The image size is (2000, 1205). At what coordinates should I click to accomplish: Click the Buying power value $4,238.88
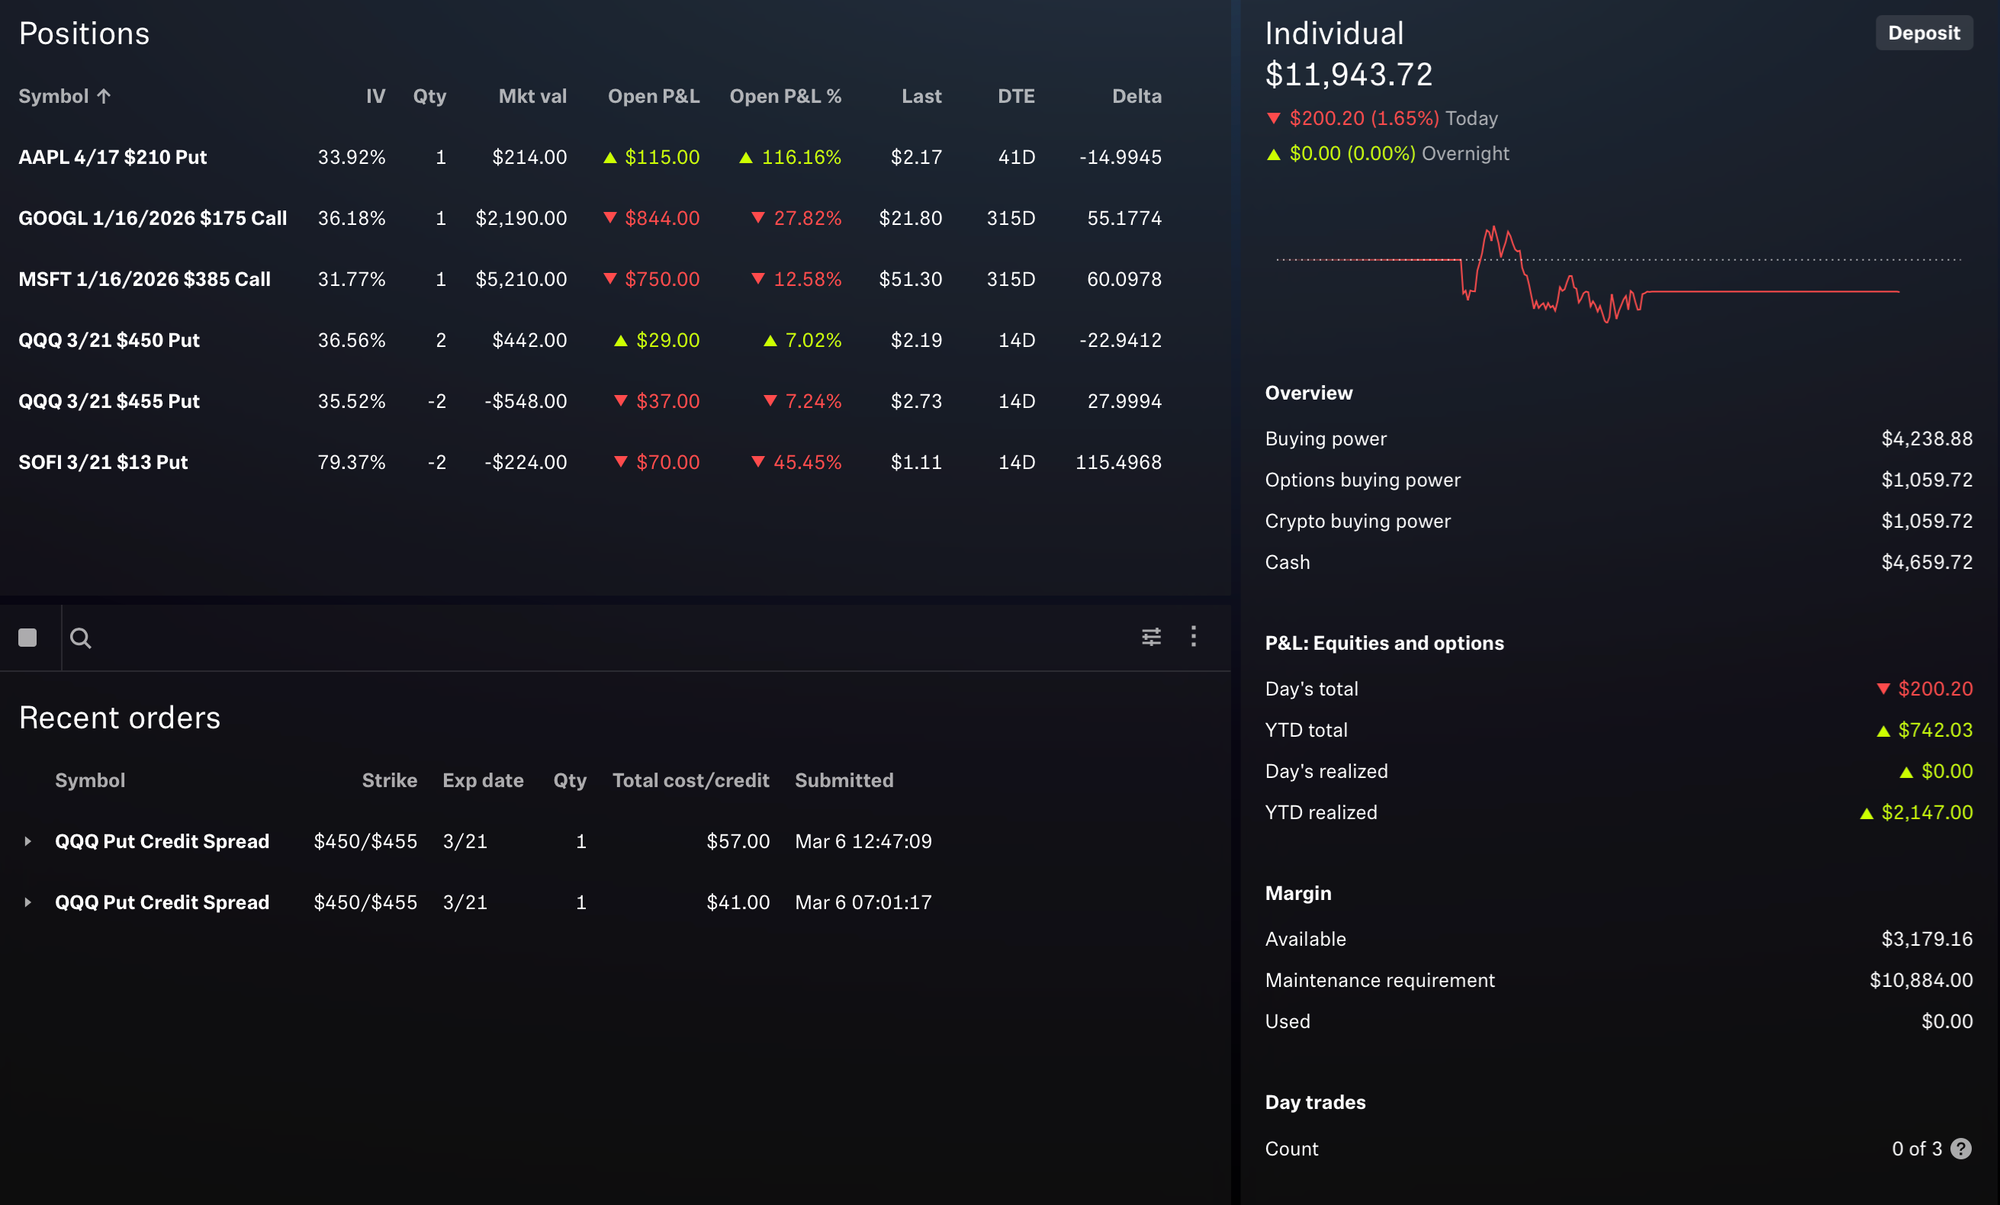1927,439
